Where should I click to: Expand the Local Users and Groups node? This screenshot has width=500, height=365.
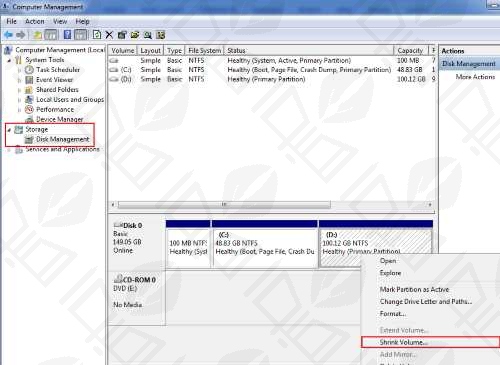pyautogui.click(x=20, y=100)
